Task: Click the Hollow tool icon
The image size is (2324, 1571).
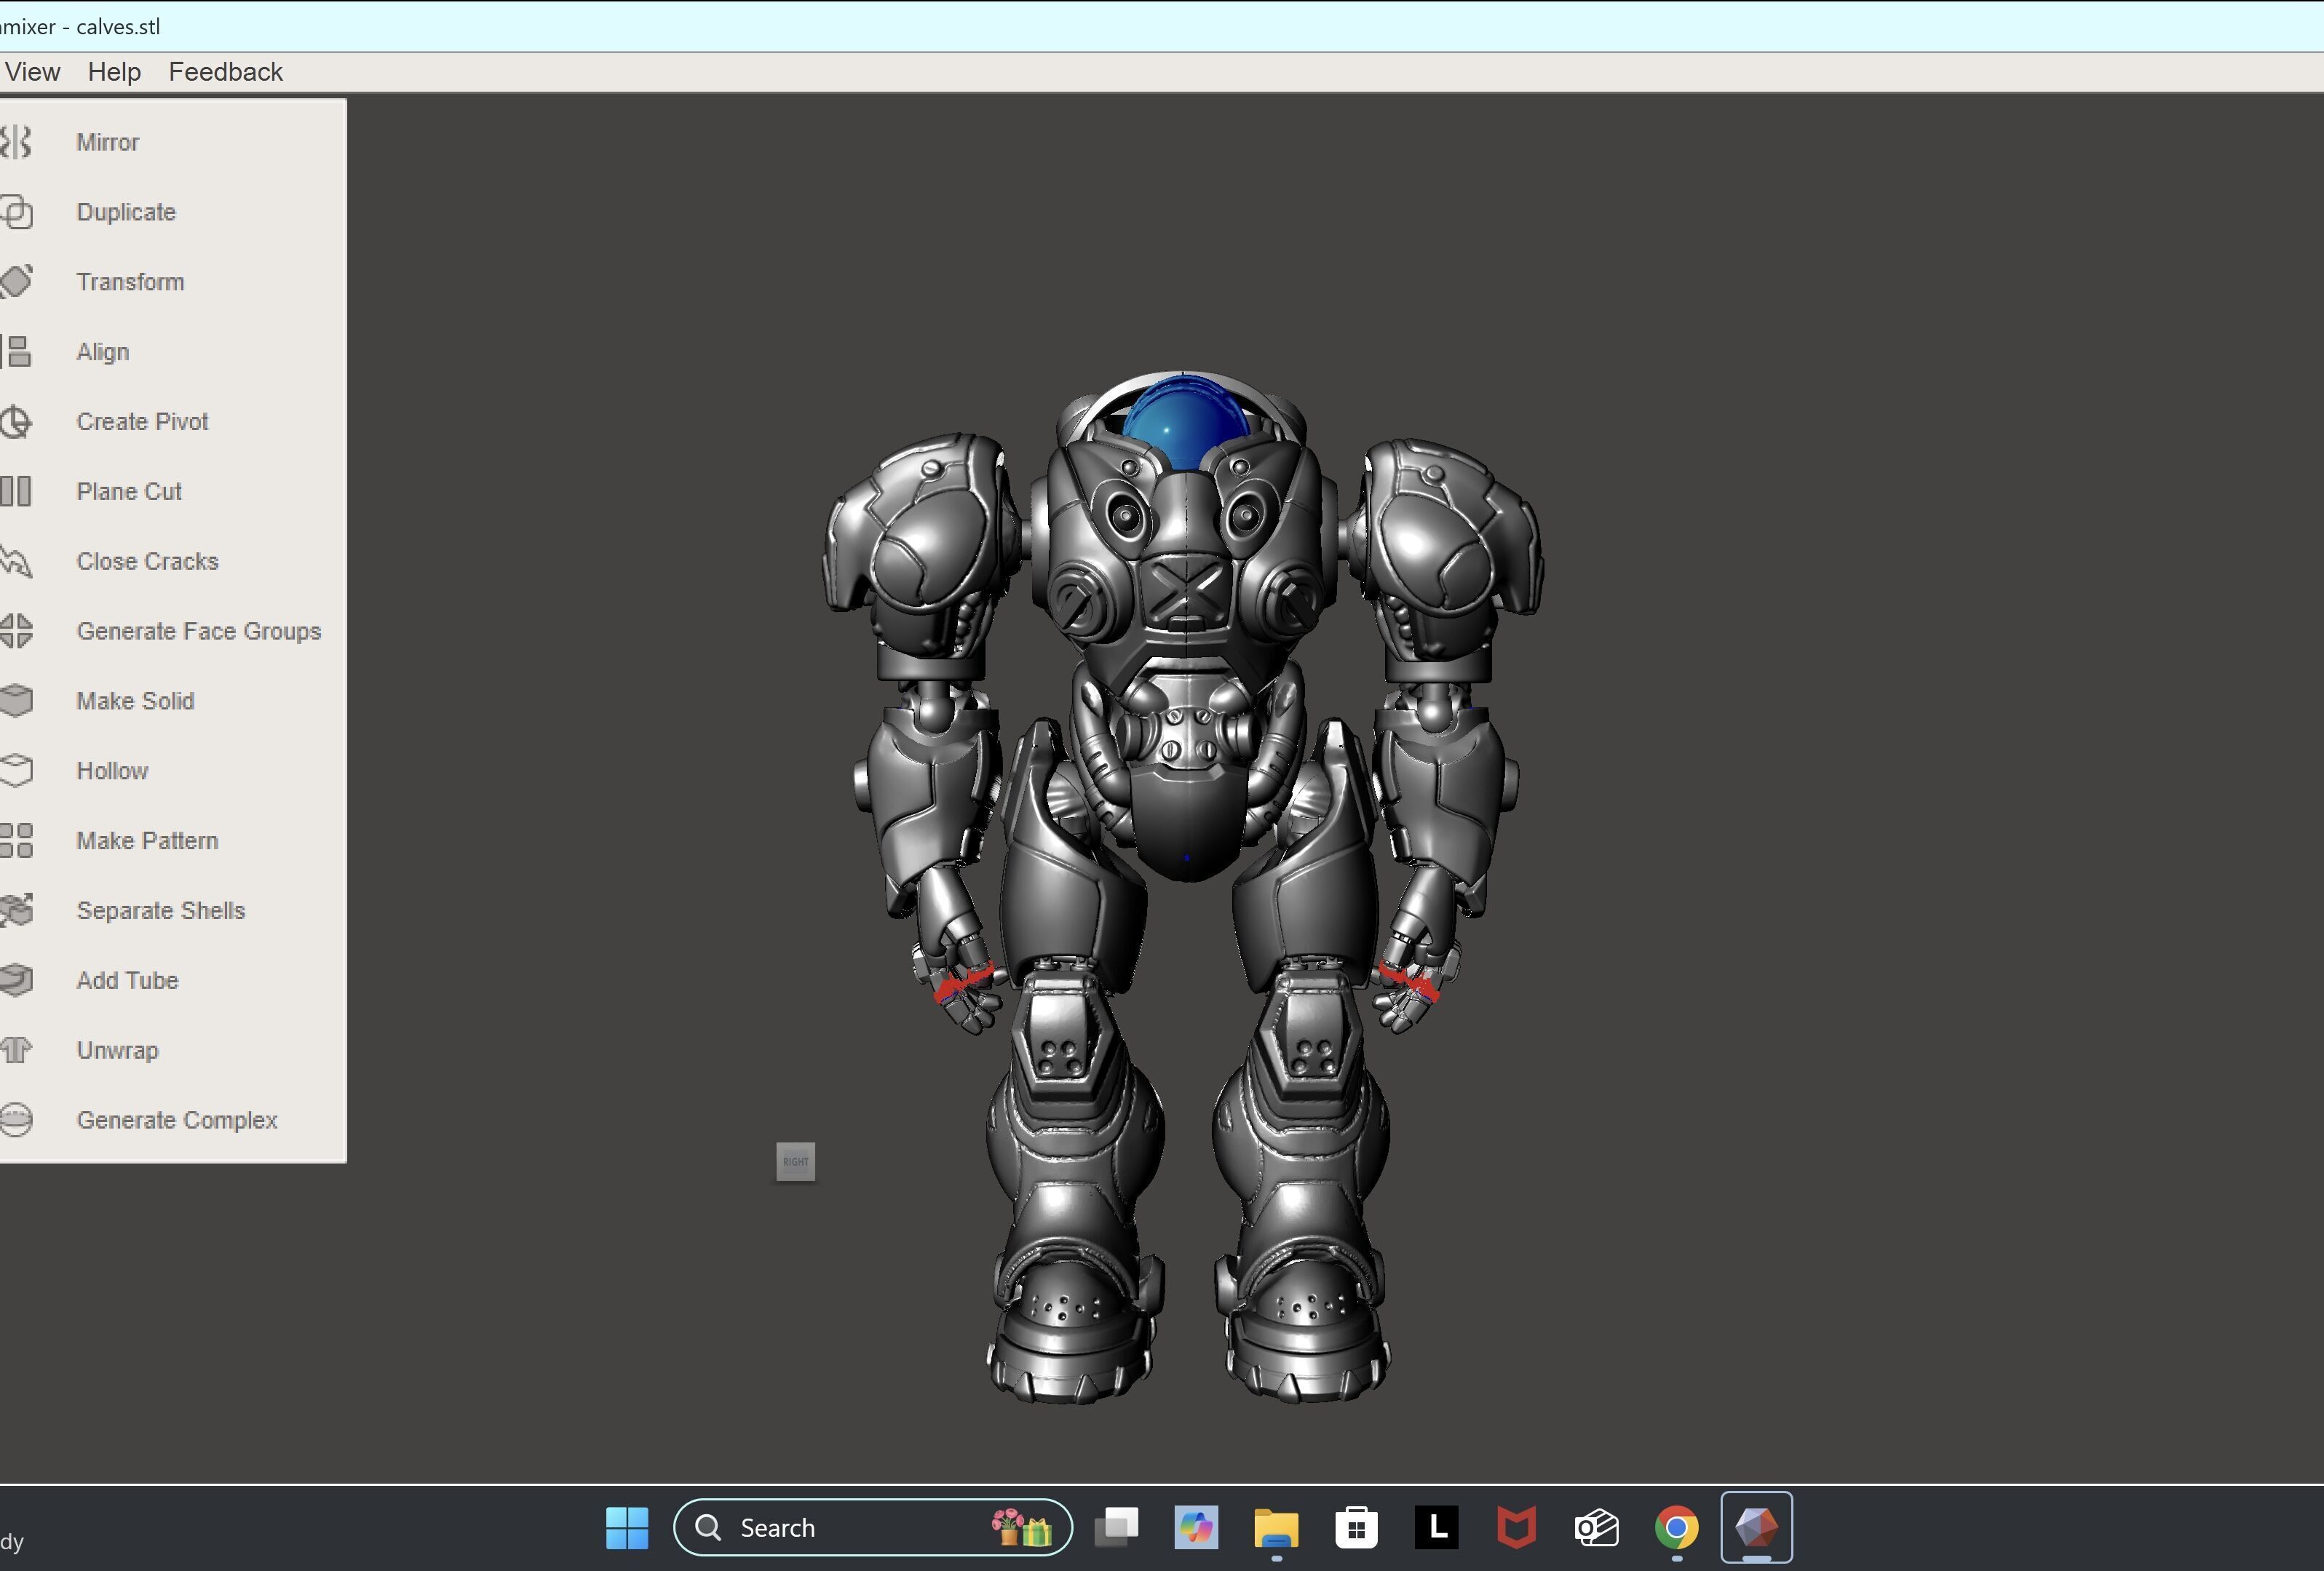Action: tap(16, 771)
